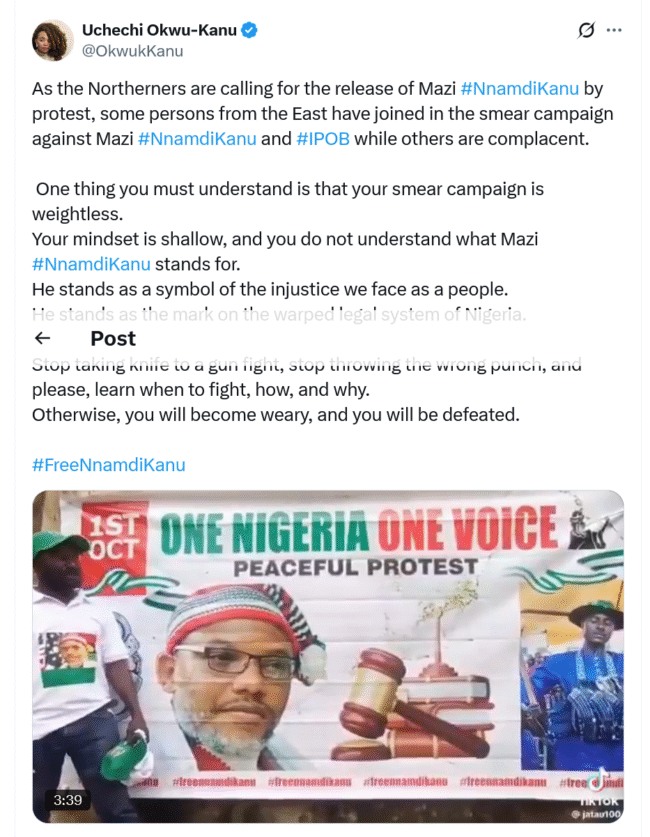
Task: Click the 3:39 video duration badge
Action: click(x=68, y=800)
